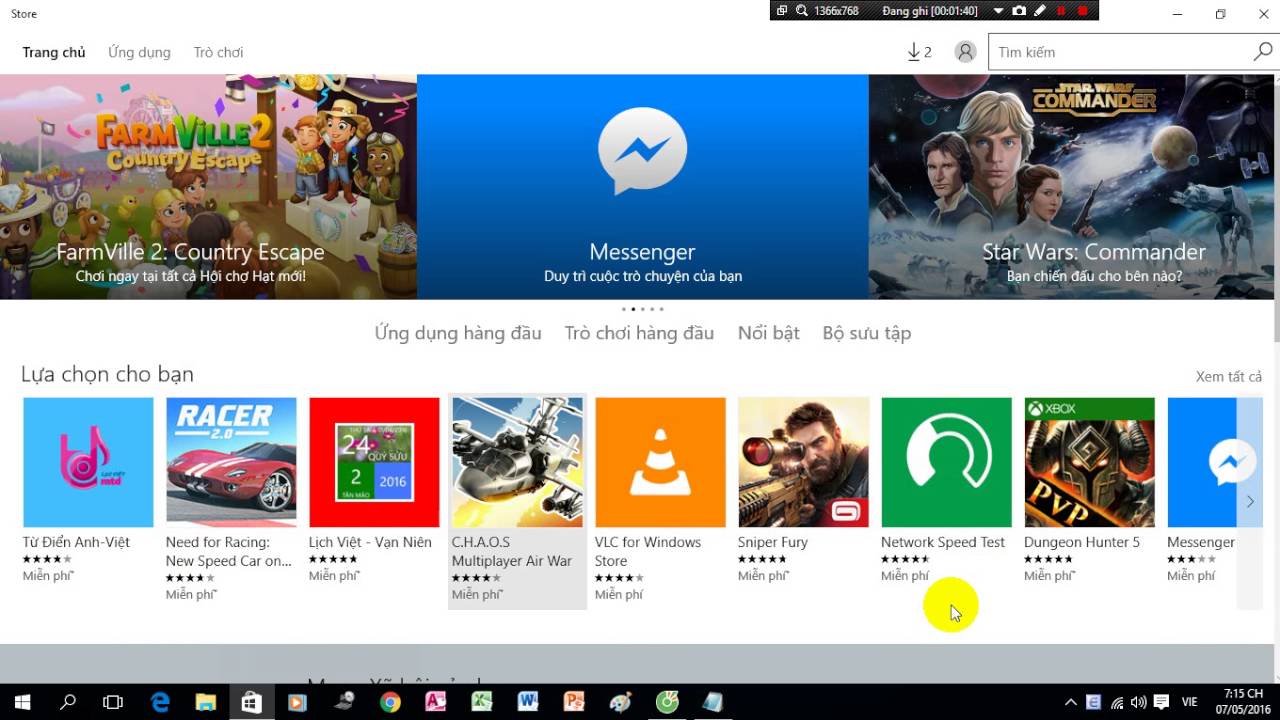Open the Star Wars: Commander banner
1280x720 pixels.
coord(1072,187)
